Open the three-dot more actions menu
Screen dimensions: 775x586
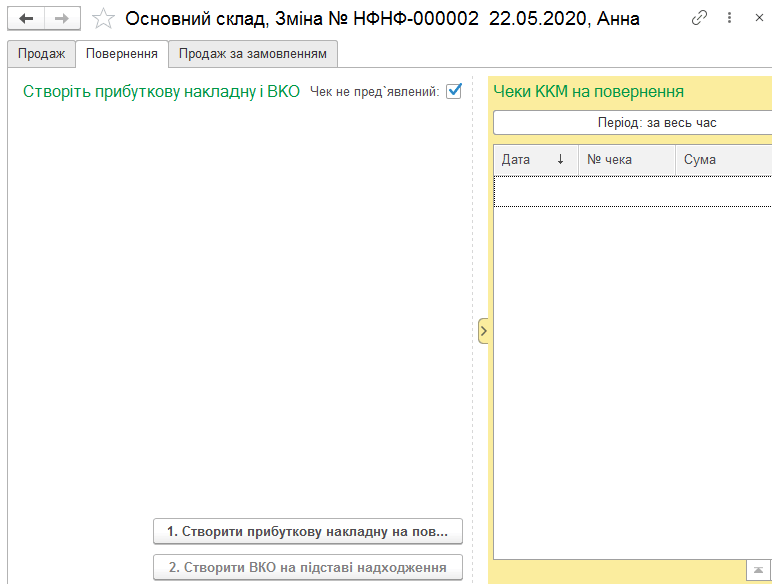point(730,18)
